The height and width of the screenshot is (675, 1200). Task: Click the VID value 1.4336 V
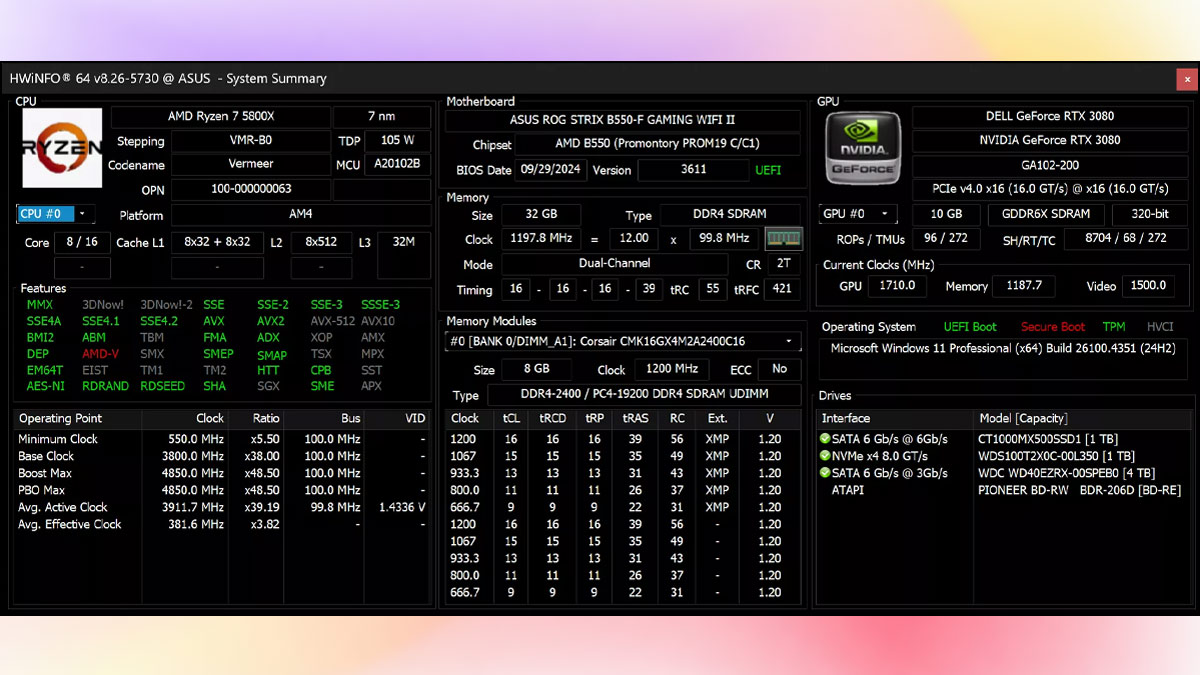click(402, 507)
